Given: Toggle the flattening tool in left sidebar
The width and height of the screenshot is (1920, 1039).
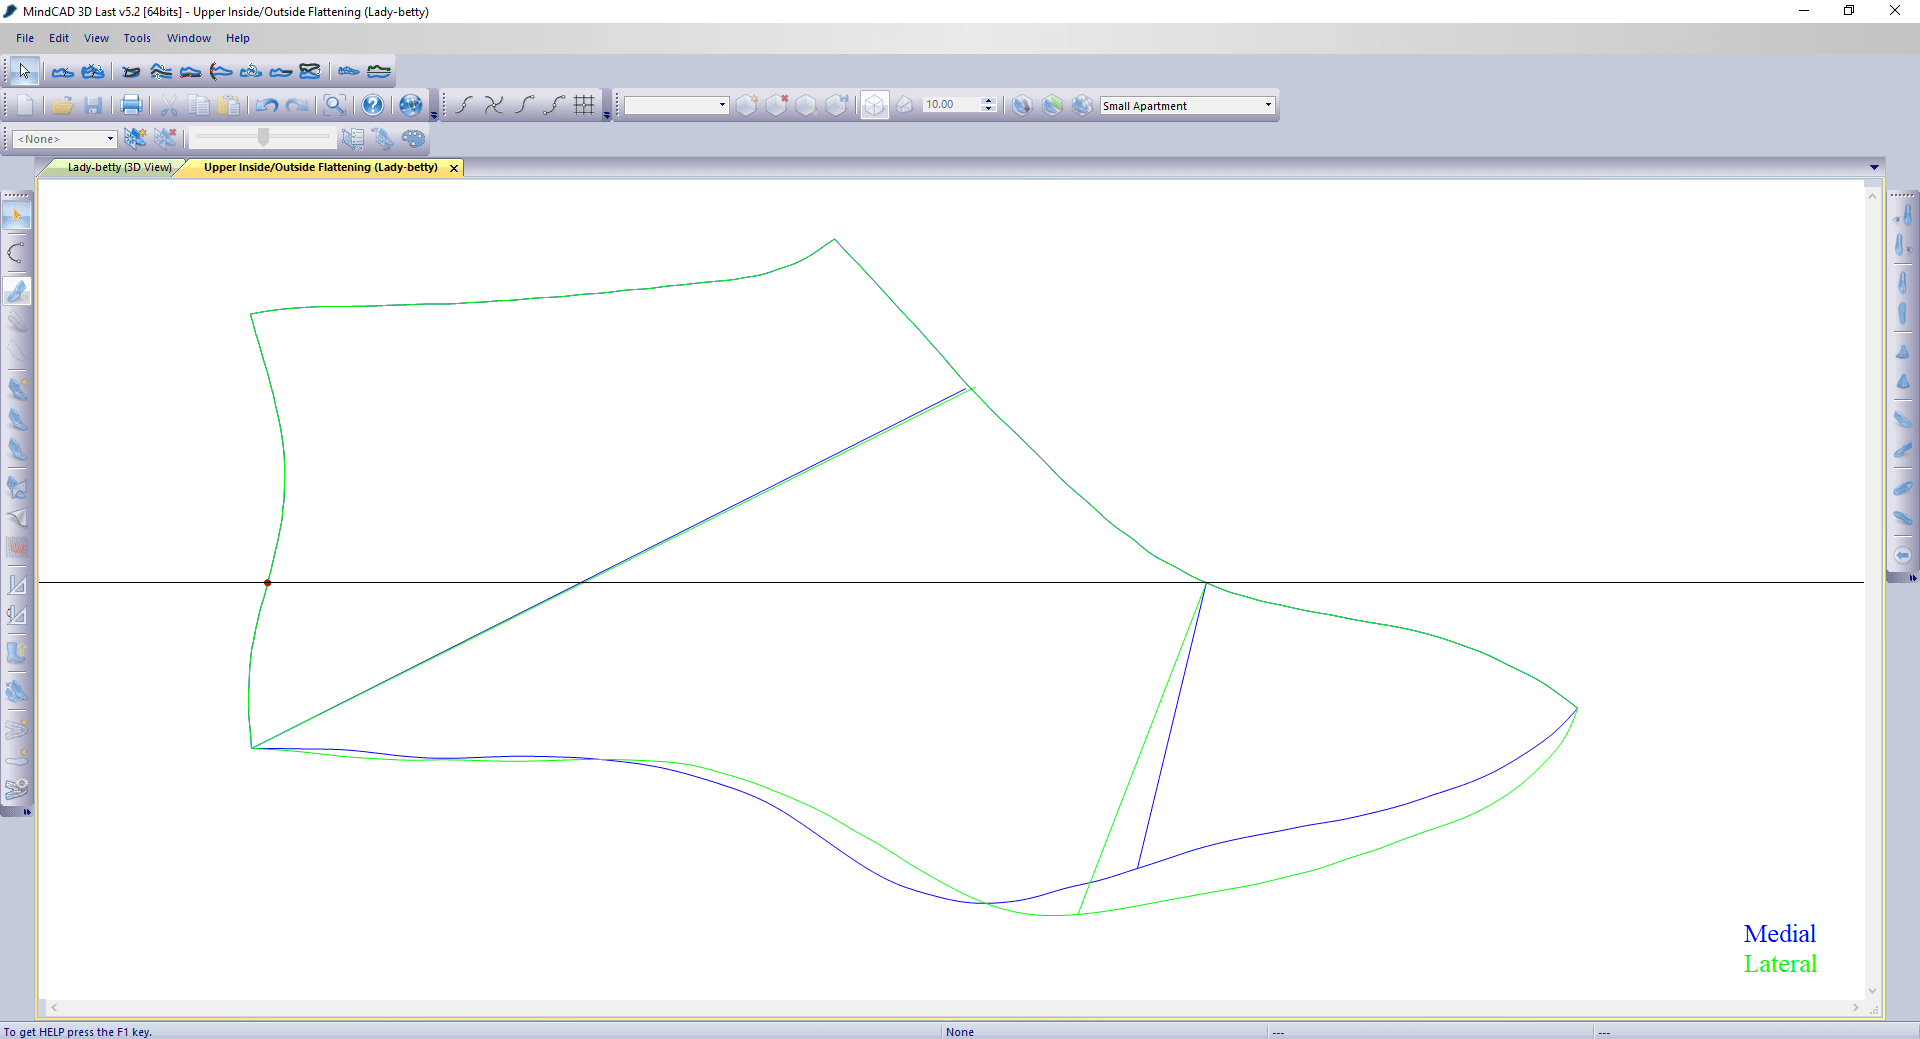Looking at the screenshot, I should coord(17,291).
